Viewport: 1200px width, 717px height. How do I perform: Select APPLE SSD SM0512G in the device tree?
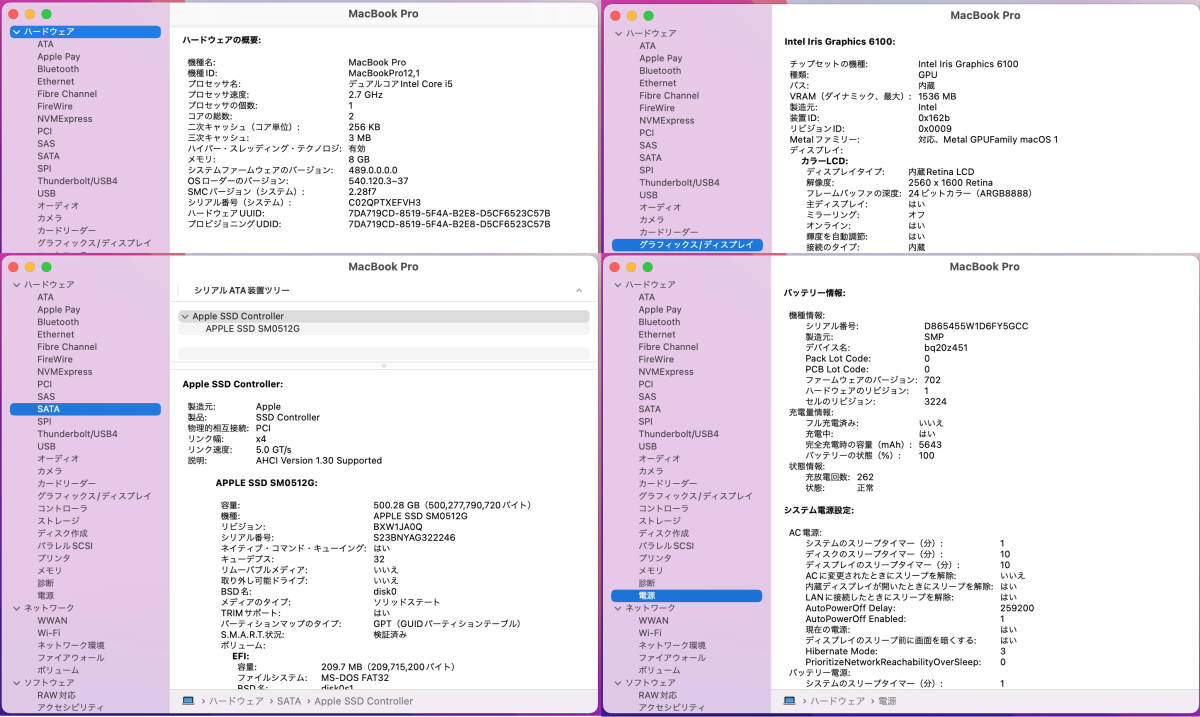(252, 329)
